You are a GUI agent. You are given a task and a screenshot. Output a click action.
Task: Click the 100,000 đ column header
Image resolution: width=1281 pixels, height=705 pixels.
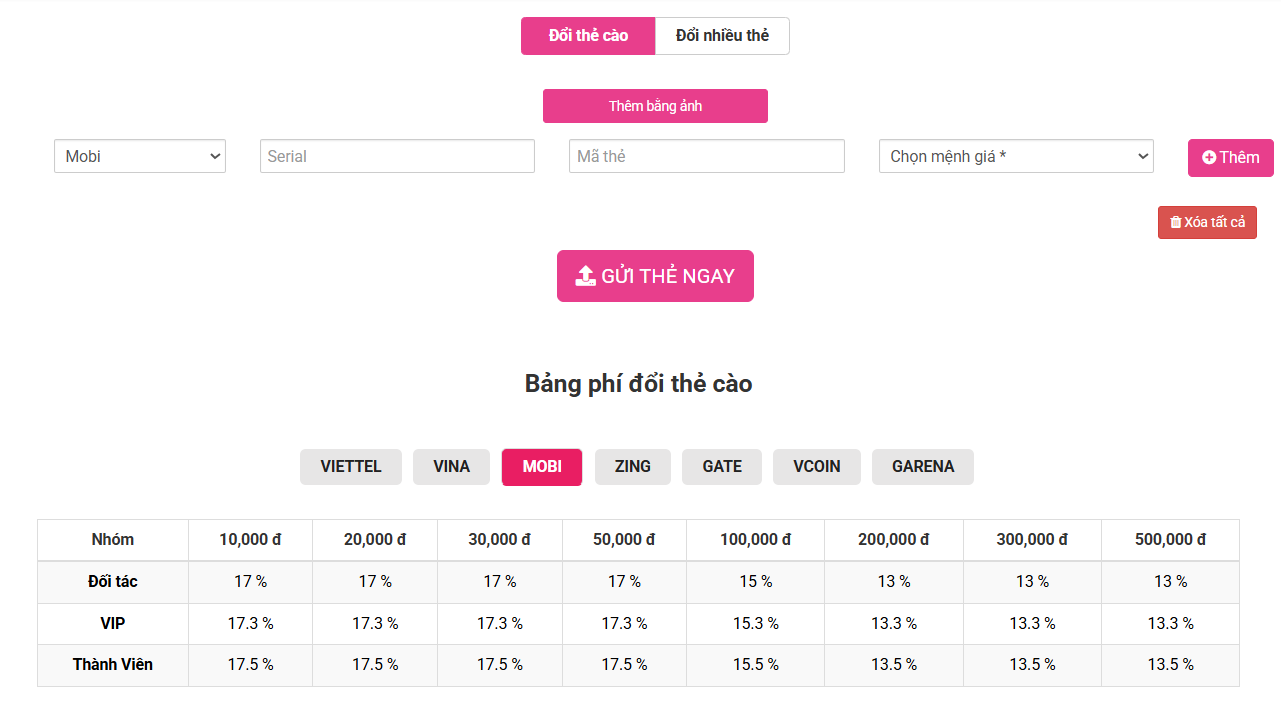[x=755, y=540]
